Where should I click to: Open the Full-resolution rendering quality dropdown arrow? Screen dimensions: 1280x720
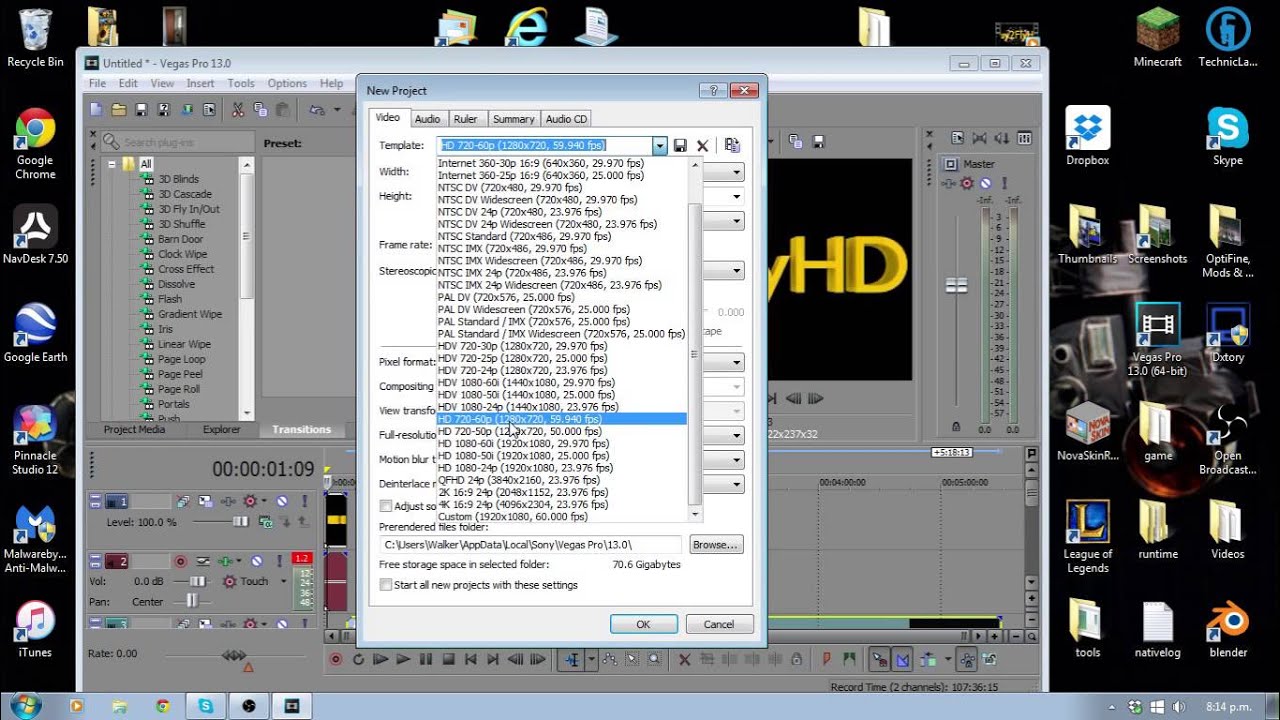(737, 435)
